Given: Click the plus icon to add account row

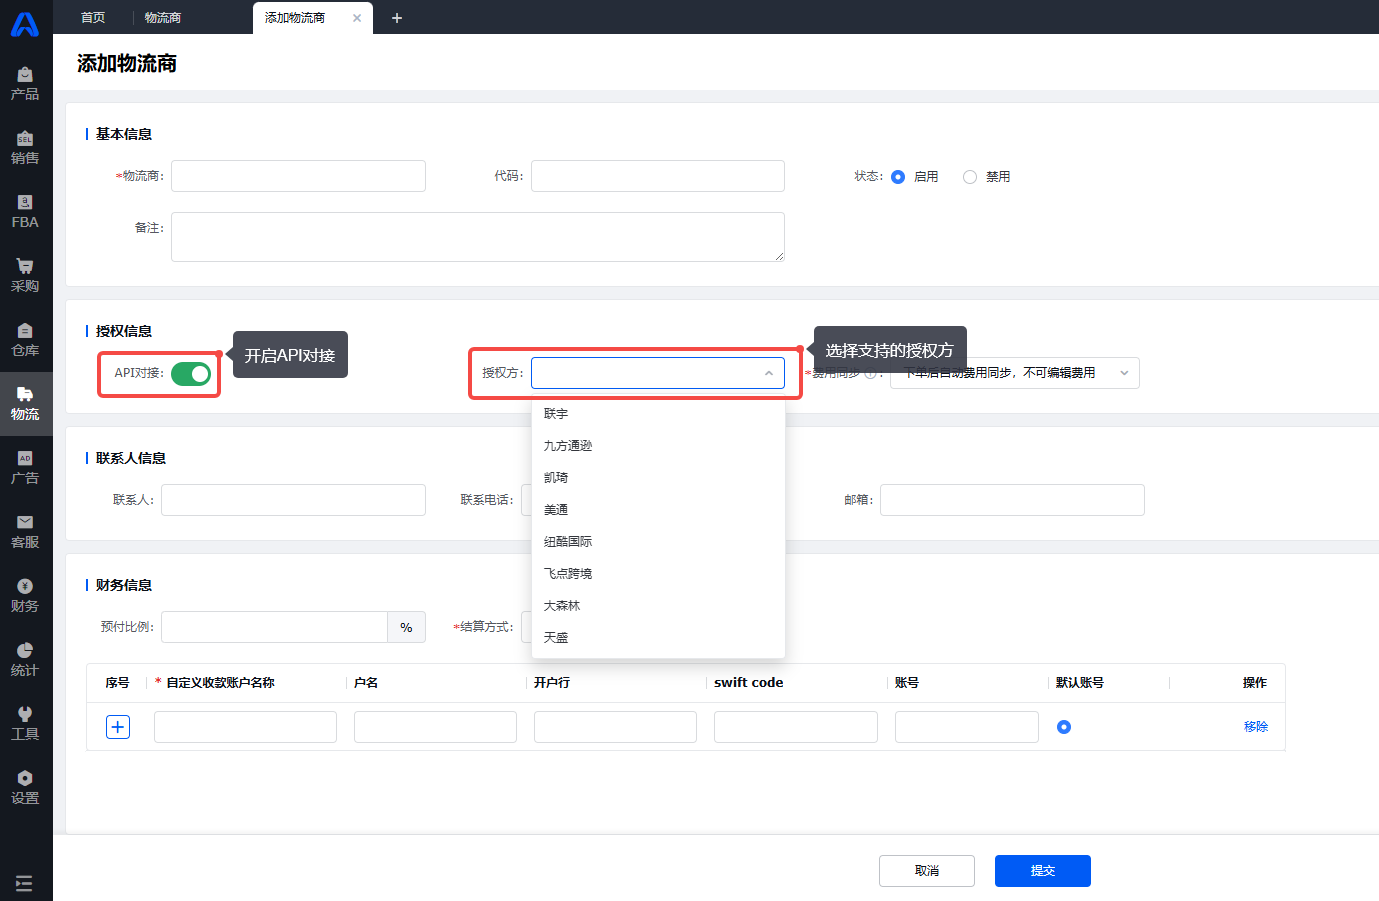Looking at the screenshot, I should click(x=118, y=727).
